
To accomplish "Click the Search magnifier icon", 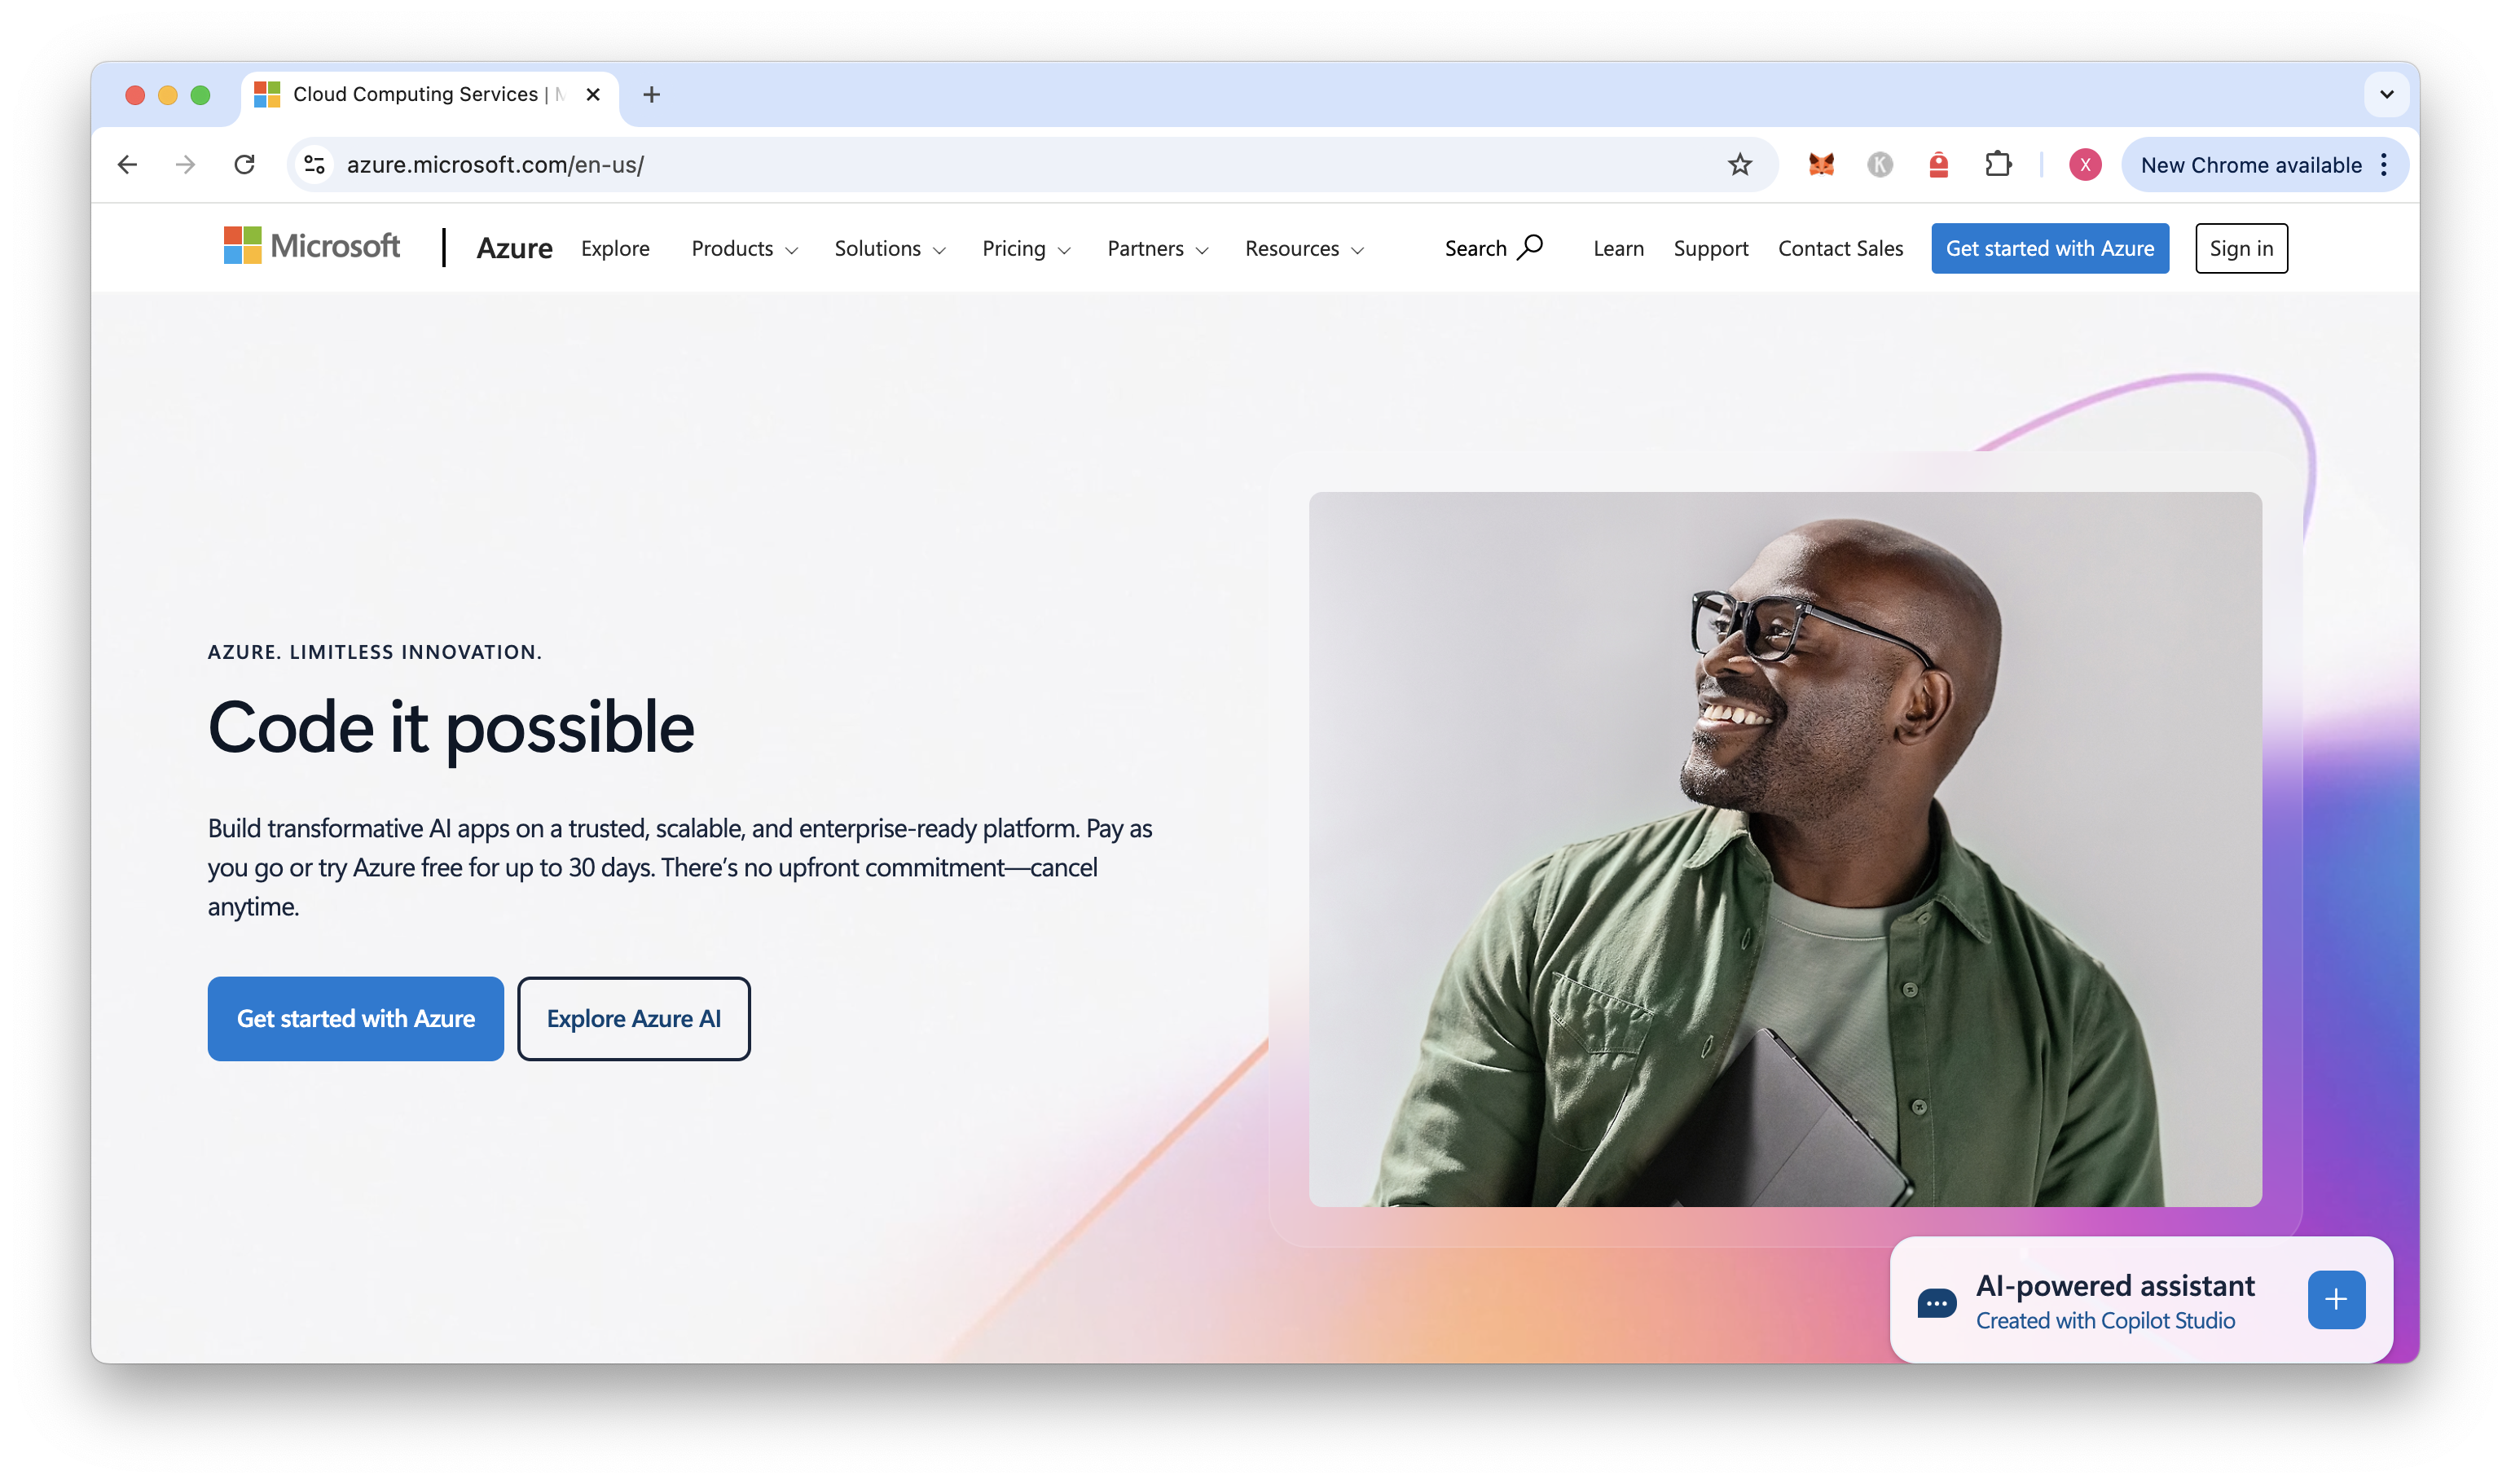I will pos(1530,247).
